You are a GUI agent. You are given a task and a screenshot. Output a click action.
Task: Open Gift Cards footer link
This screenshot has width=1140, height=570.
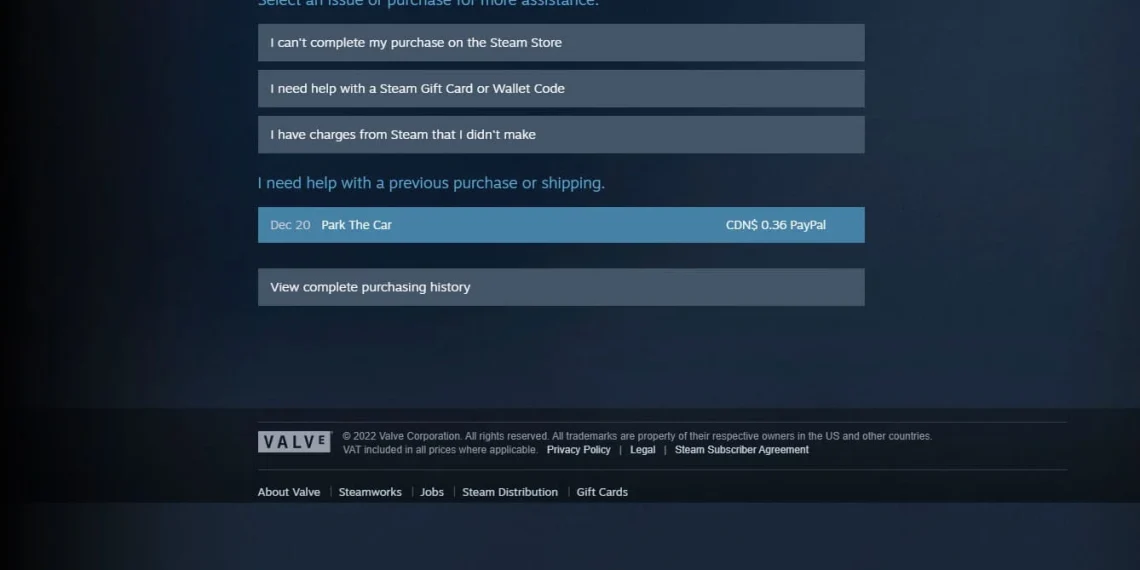tap(602, 492)
